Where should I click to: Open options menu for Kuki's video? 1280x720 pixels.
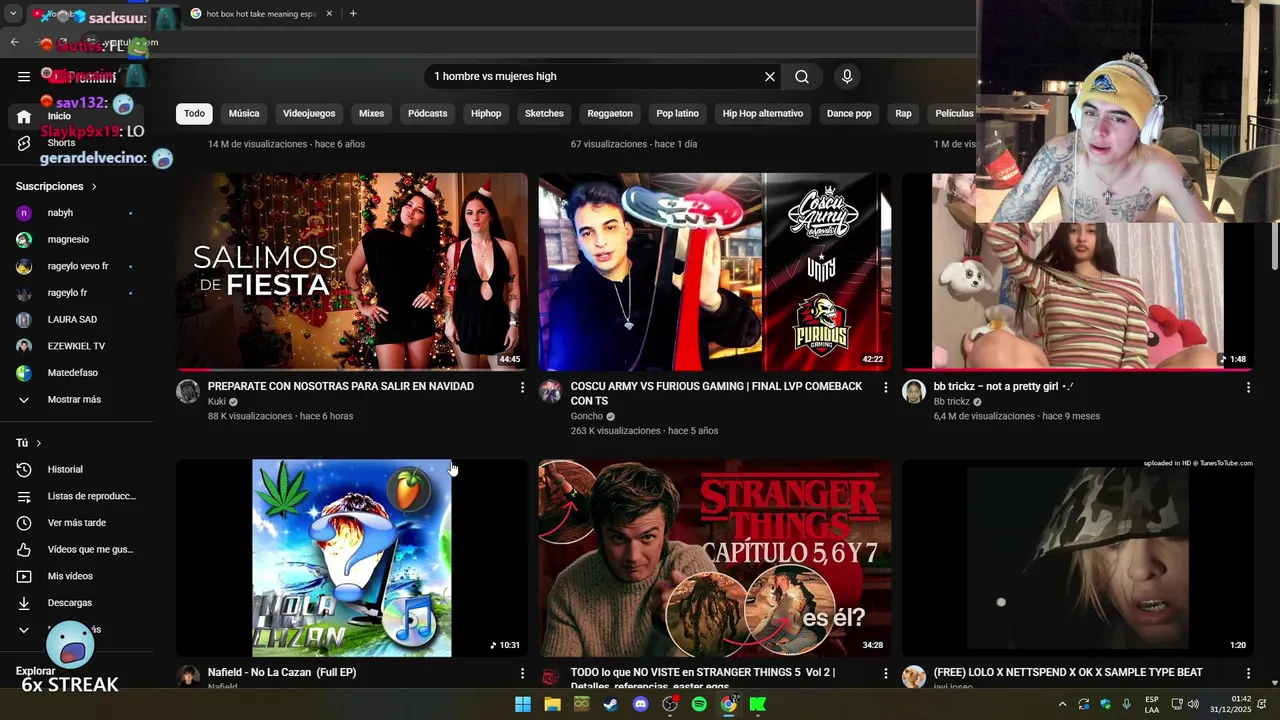[522, 387]
